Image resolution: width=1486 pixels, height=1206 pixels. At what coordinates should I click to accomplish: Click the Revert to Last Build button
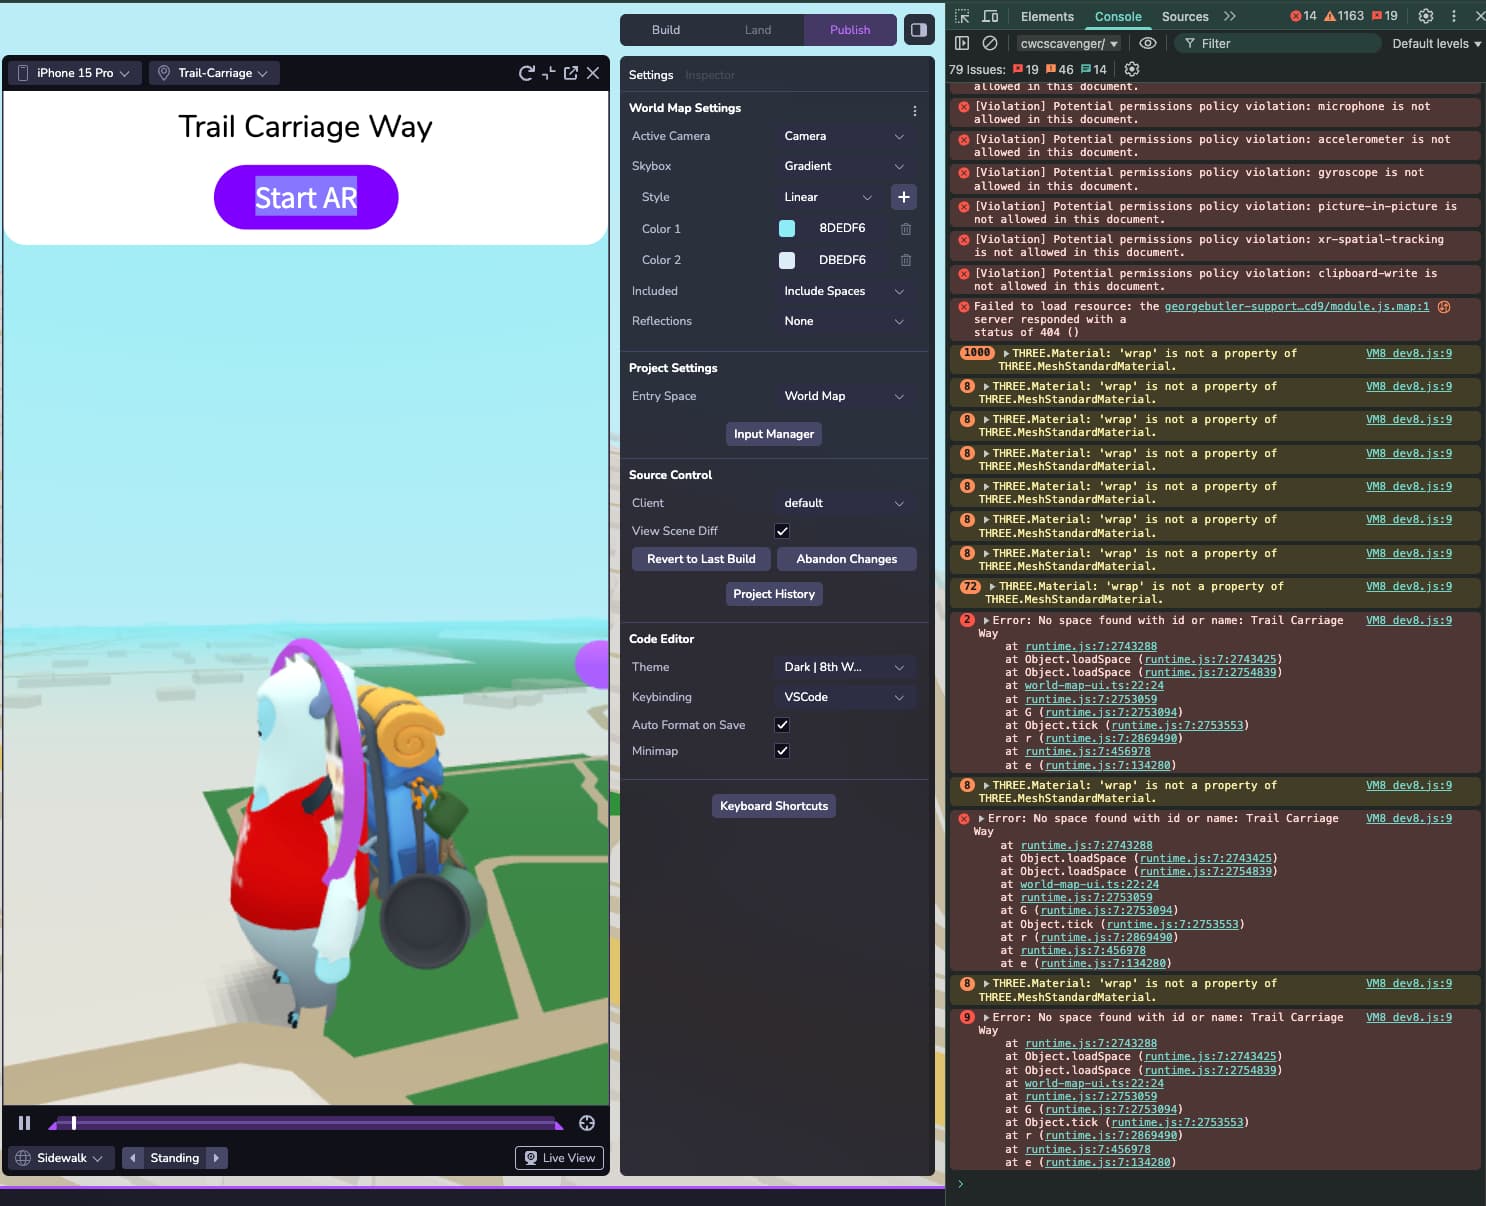[701, 559]
